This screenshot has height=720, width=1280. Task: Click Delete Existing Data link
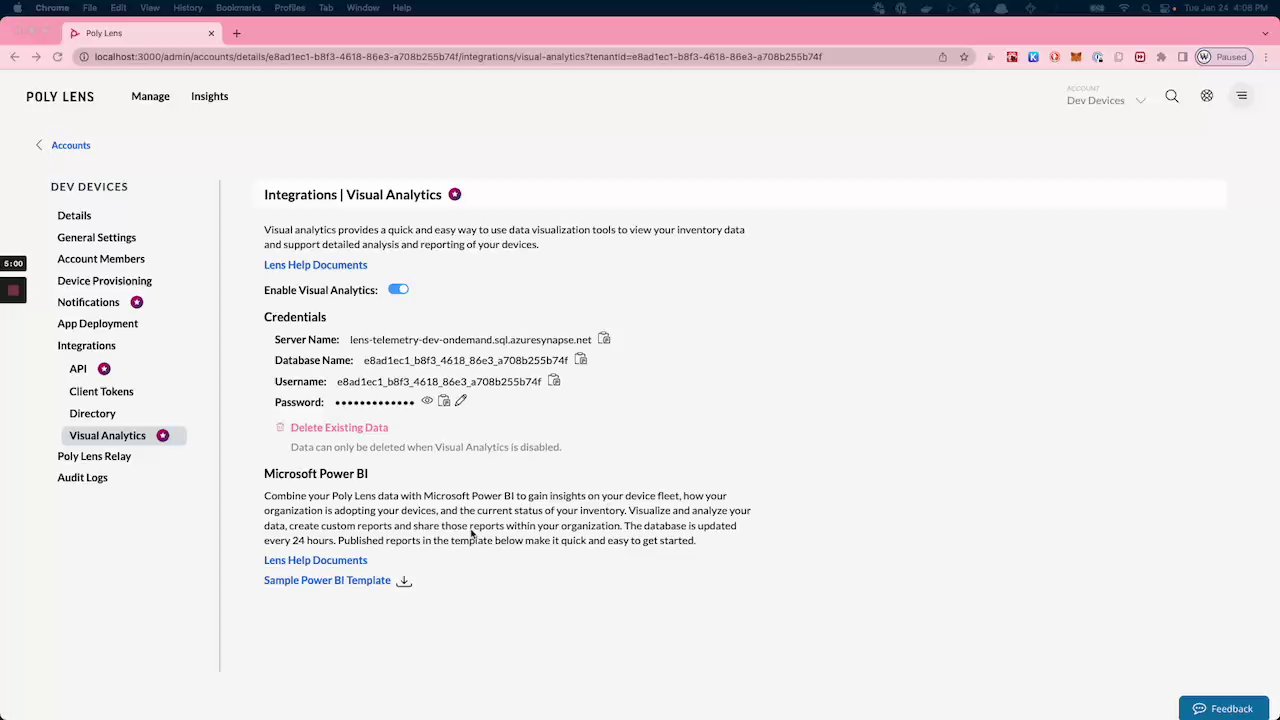pos(339,427)
